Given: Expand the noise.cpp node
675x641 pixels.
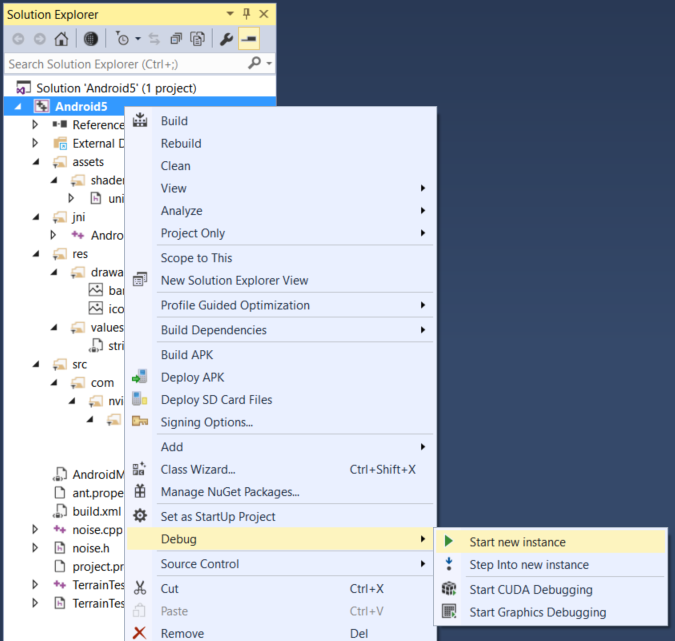Looking at the screenshot, I should coord(35,530).
